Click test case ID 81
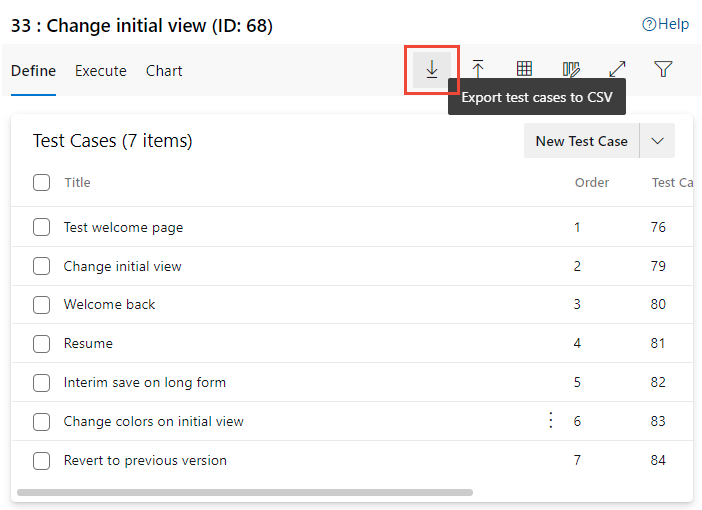Viewport: 702px width, 510px height. (658, 343)
